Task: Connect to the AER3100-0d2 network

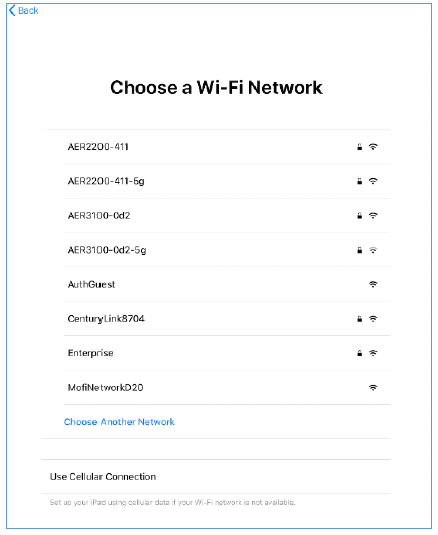Action: pyautogui.click(x=227, y=216)
